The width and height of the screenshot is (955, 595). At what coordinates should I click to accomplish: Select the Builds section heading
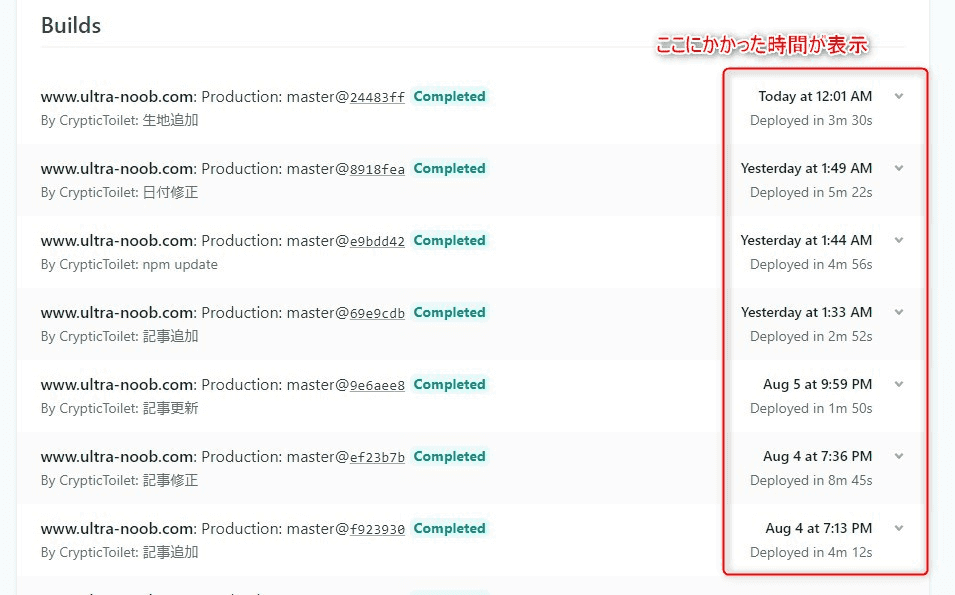[71, 26]
